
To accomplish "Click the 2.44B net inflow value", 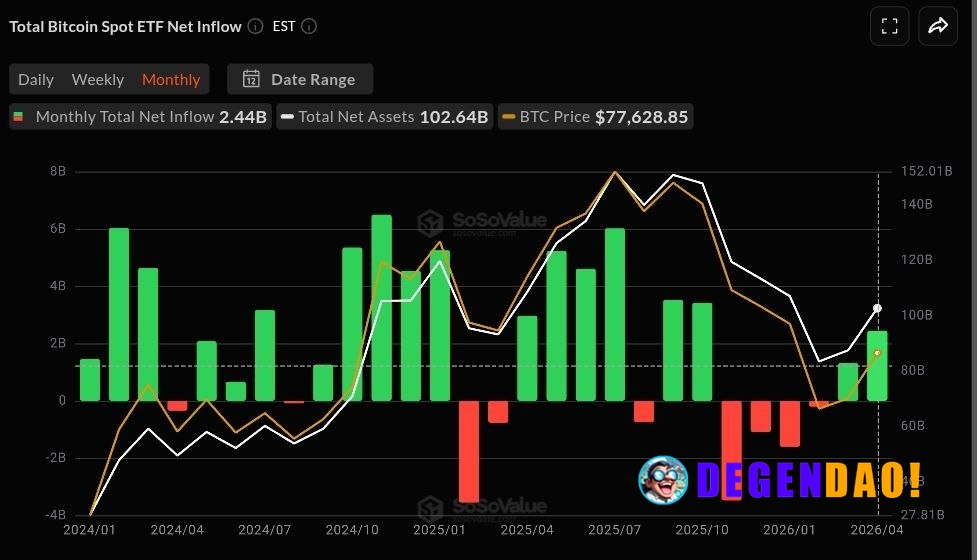I will click(243, 116).
